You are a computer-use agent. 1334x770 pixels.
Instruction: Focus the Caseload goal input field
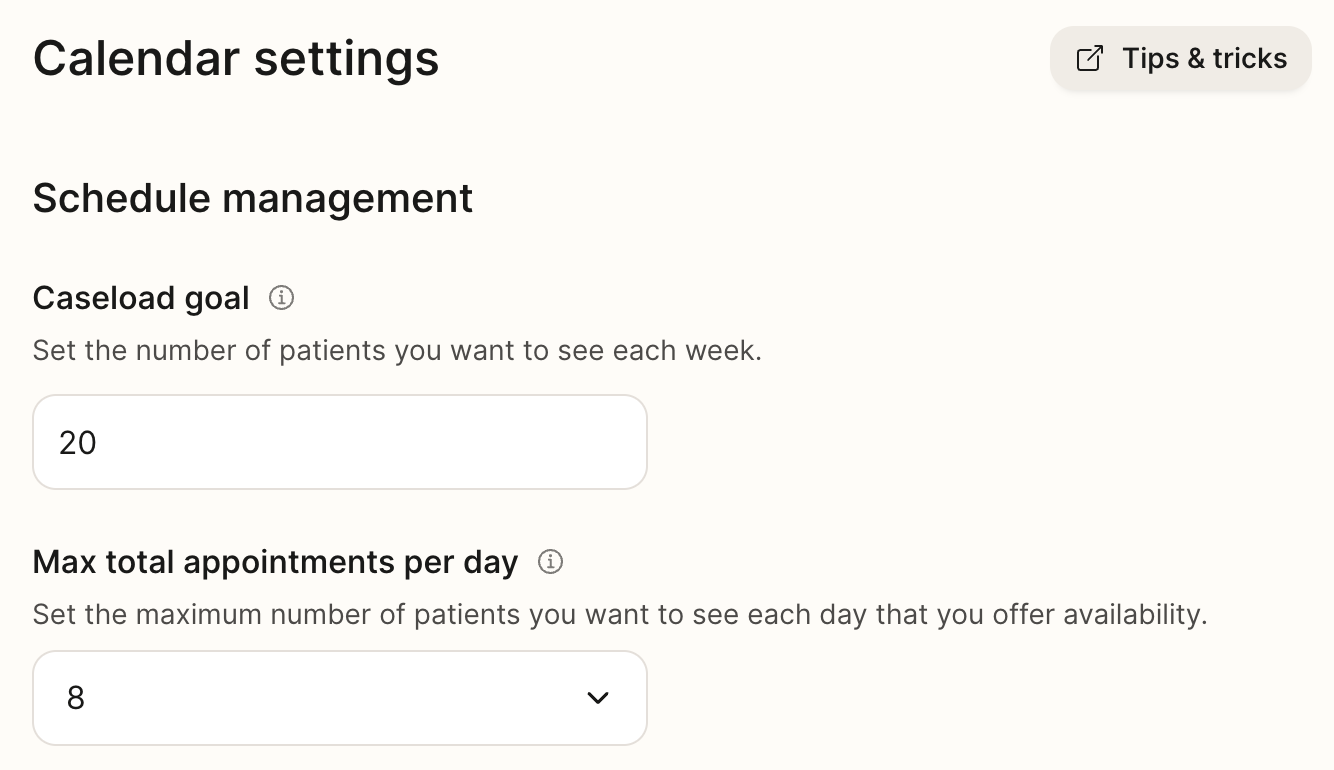pos(340,442)
